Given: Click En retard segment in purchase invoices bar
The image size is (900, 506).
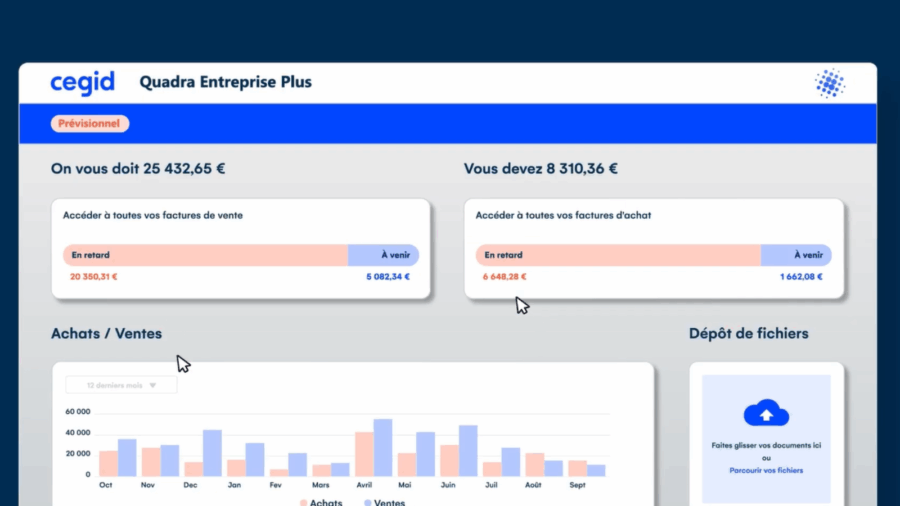Looking at the screenshot, I should click(x=618, y=255).
